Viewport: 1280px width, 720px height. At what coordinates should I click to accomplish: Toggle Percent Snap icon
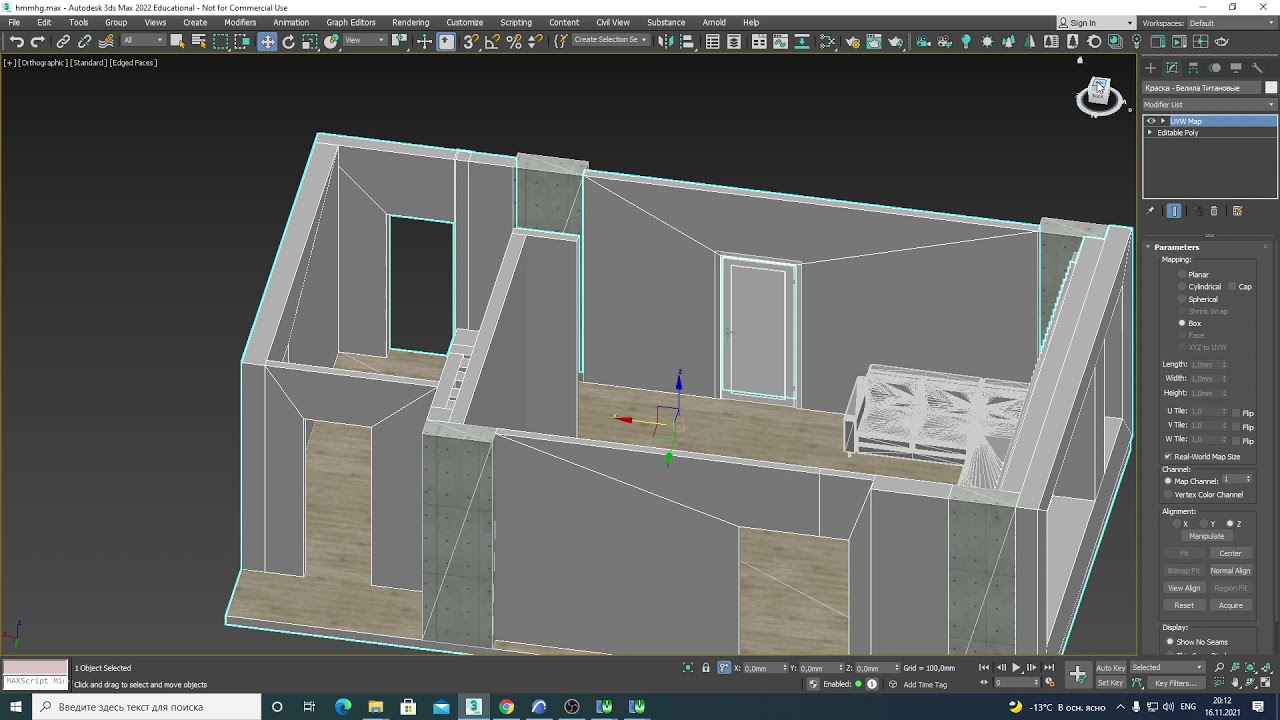(514, 41)
